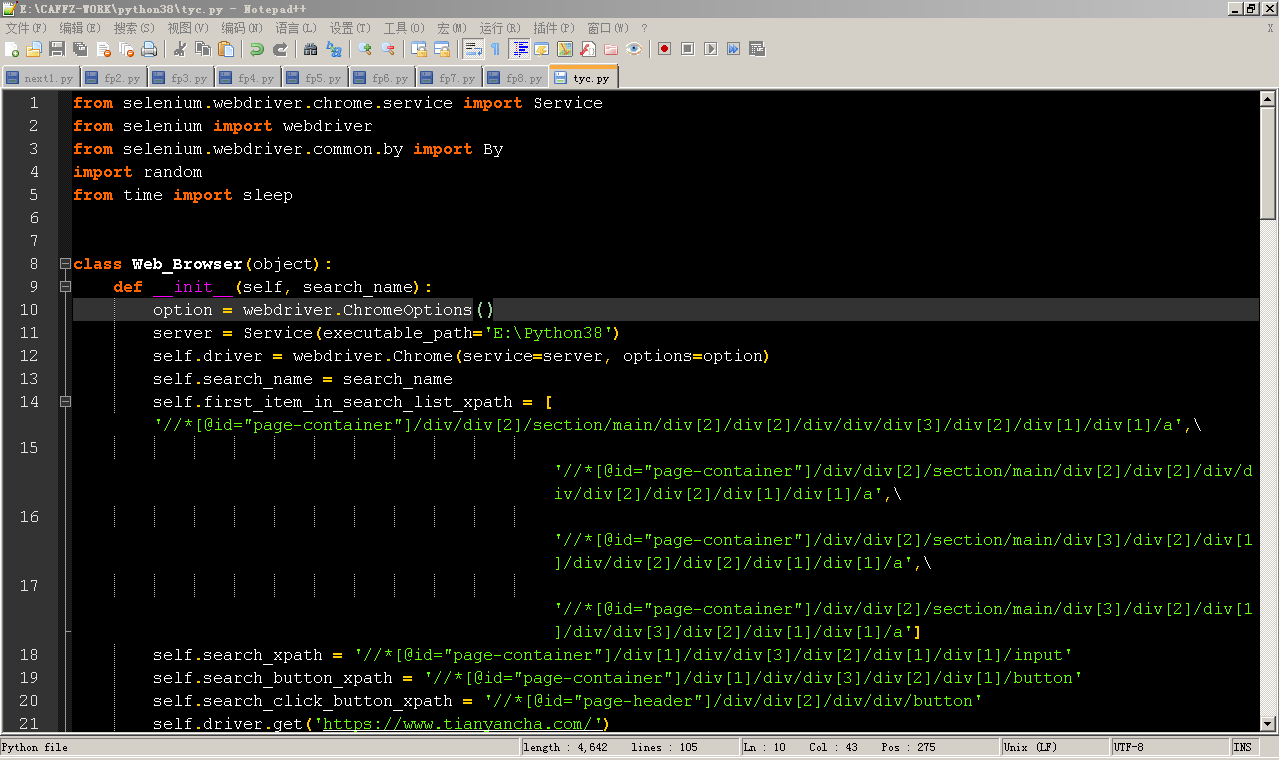Screen dimensions: 1279x760
Task: Toggle the word wrap toolbar button
Action: (x=473, y=49)
